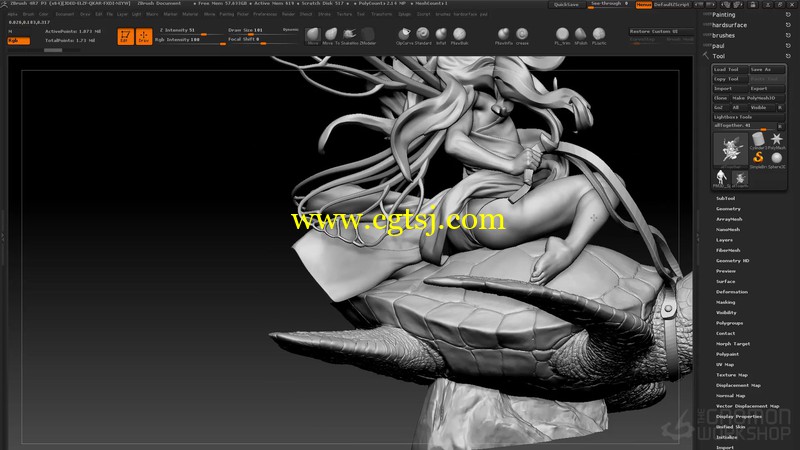800x450 pixels.
Task: Select the PlaceBak brush icon
Action: (459, 34)
